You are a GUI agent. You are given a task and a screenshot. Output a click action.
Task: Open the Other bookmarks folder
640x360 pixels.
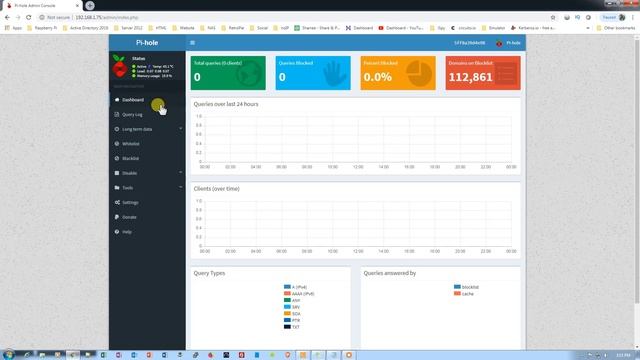point(616,28)
